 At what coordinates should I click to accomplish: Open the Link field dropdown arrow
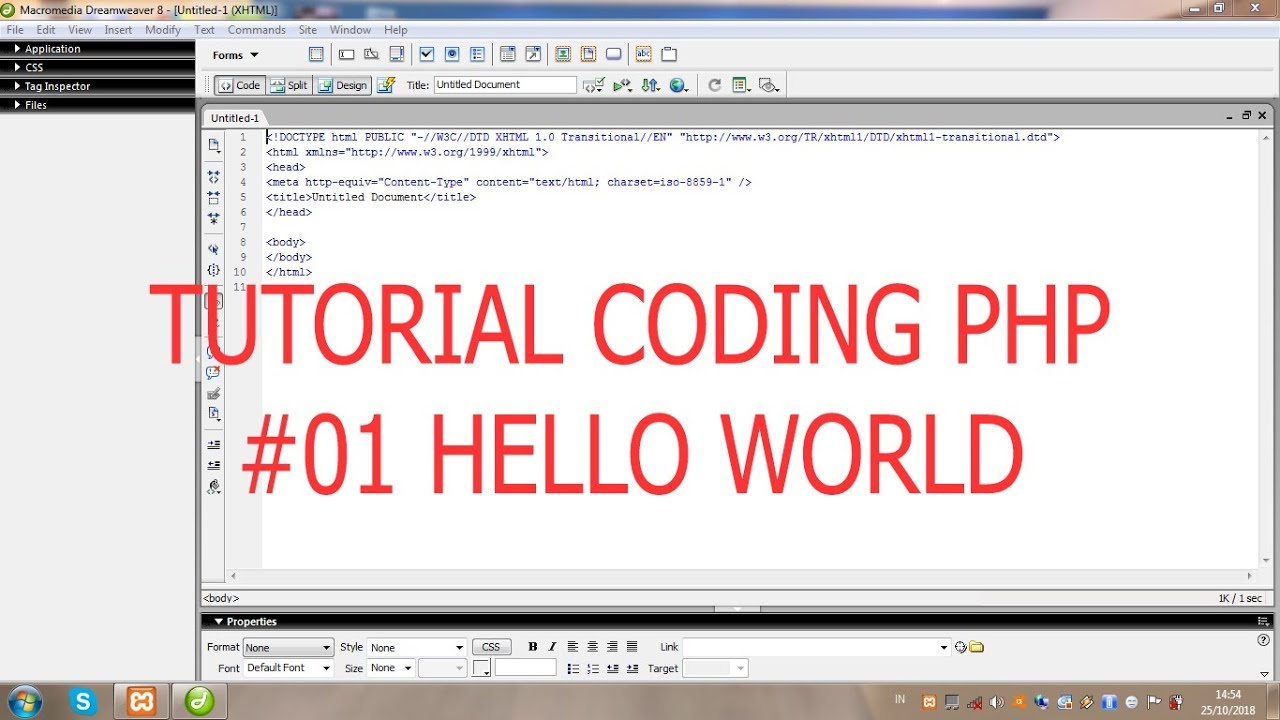[944, 647]
